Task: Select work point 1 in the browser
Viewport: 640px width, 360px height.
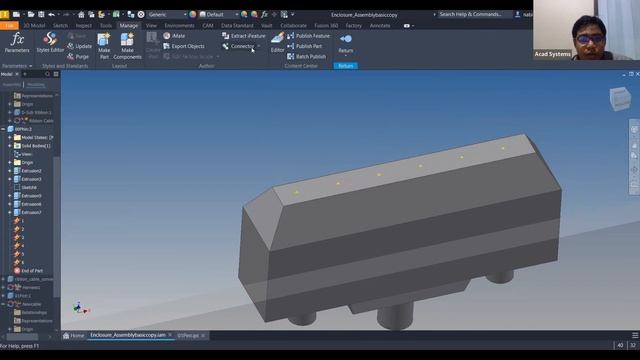Action: pos(19,221)
